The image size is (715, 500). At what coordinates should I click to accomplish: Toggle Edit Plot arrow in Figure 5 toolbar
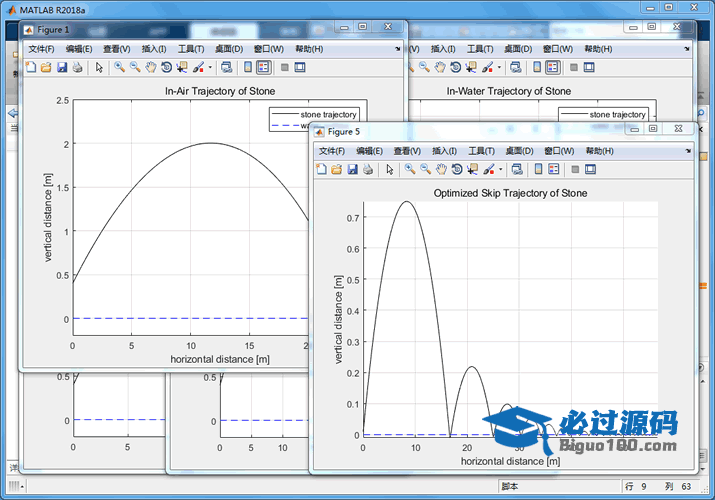click(389, 170)
